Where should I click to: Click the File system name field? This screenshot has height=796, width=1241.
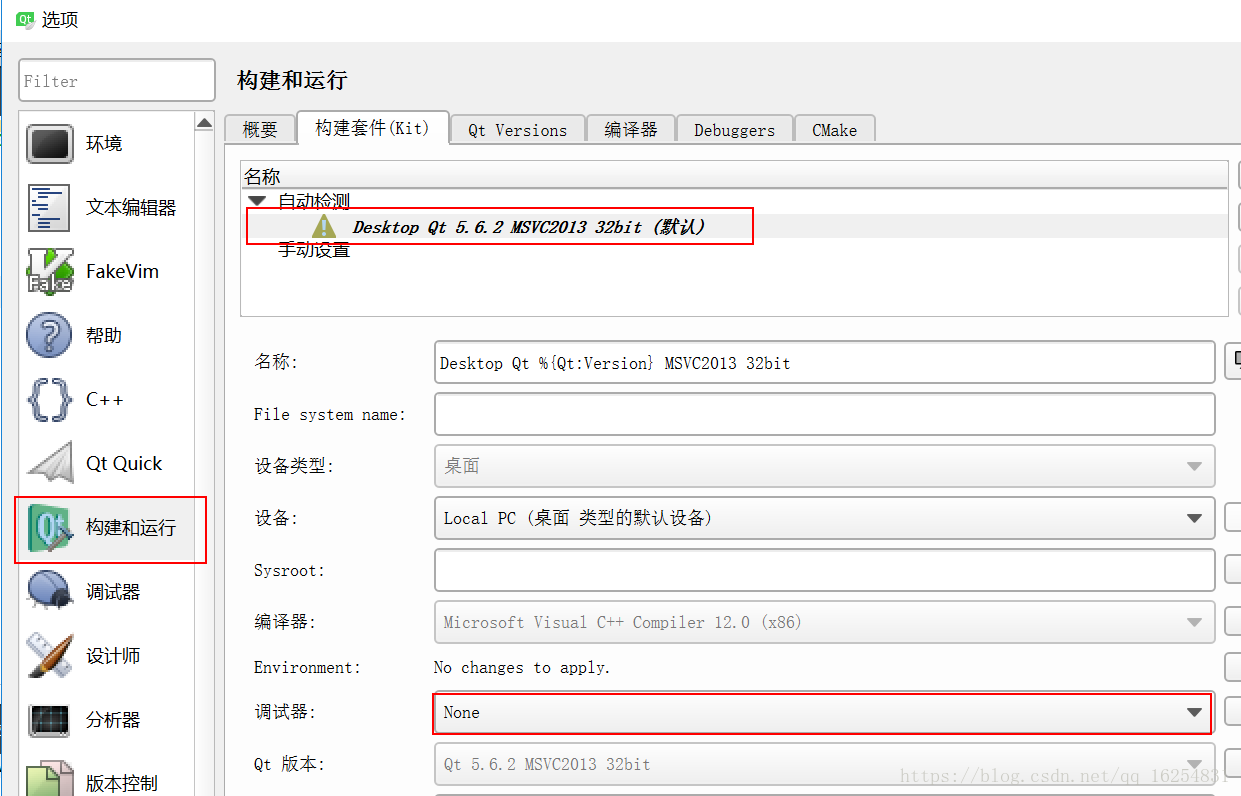824,414
